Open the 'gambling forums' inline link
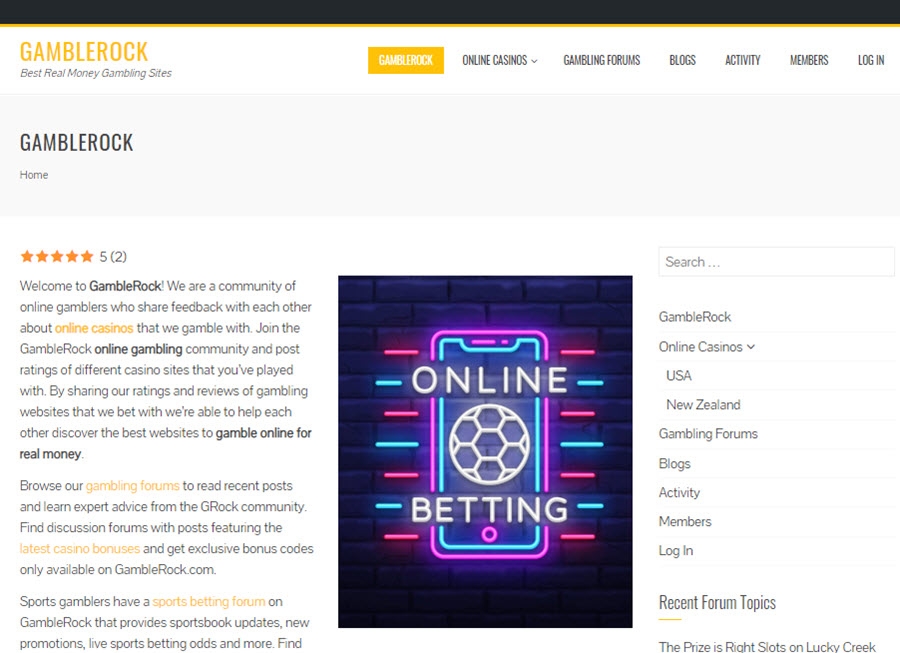Viewport: 900px width, 653px height. pyautogui.click(x=133, y=486)
